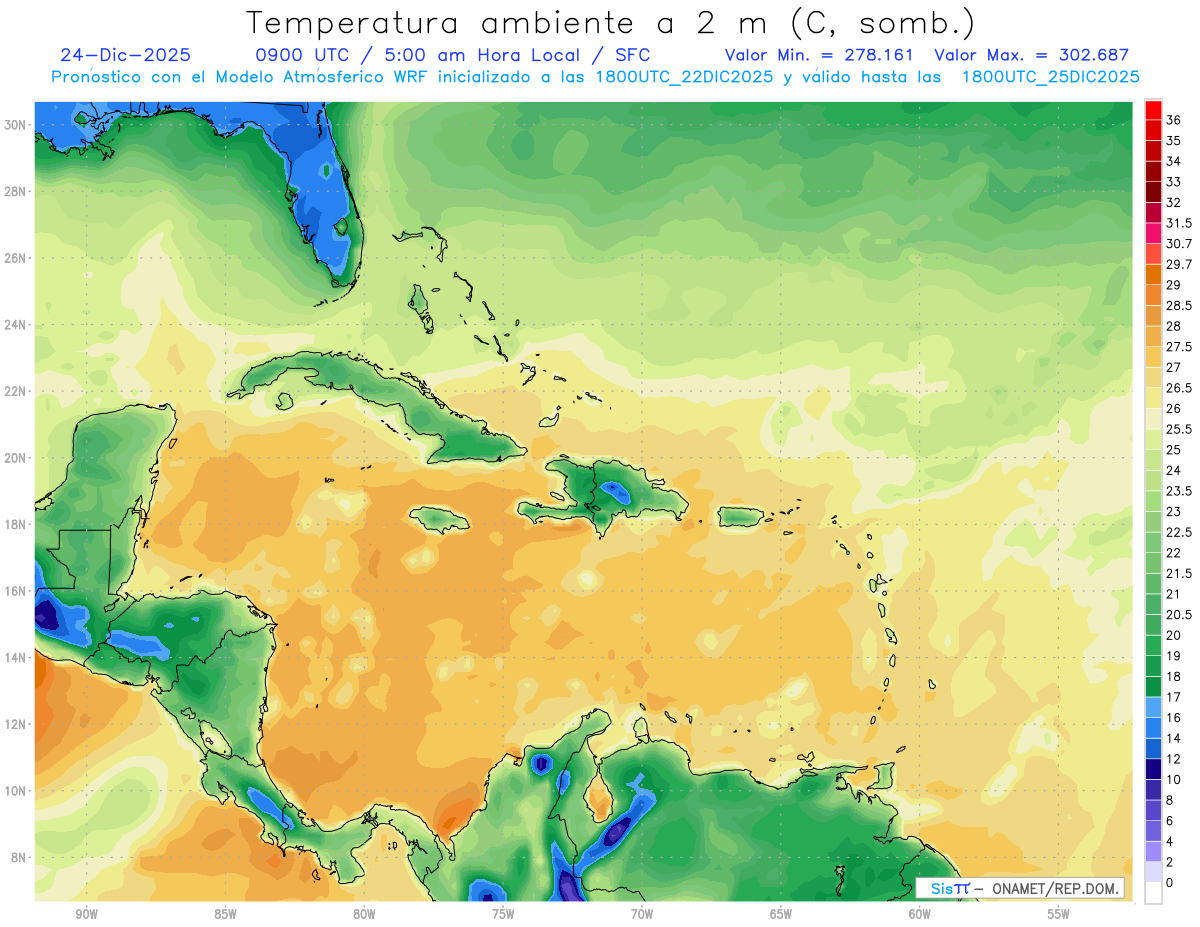Image resolution: width=1200 pixels, height=927 pixels.
Task: Click the "85W" longitude label
Action: [x=225, y=914]
